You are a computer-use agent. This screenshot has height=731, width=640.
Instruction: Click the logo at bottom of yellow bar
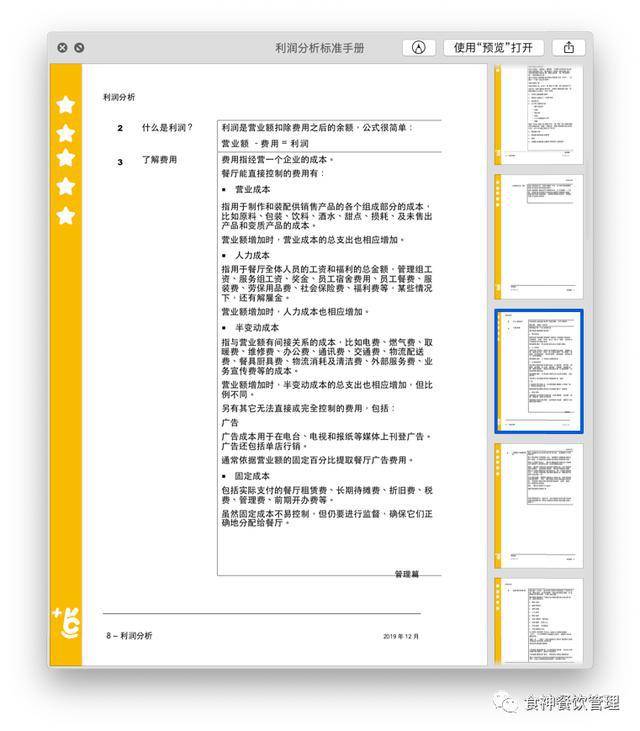point(66,620)
